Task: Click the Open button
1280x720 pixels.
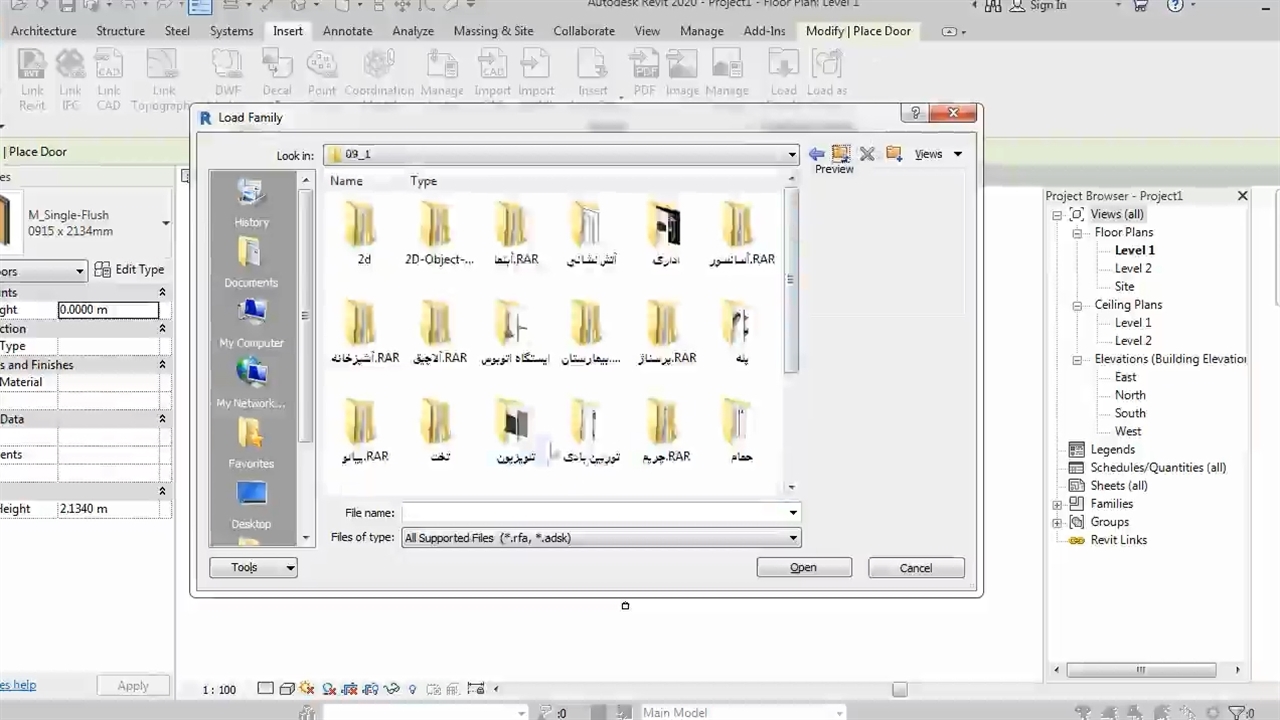Action: [803, 567]
